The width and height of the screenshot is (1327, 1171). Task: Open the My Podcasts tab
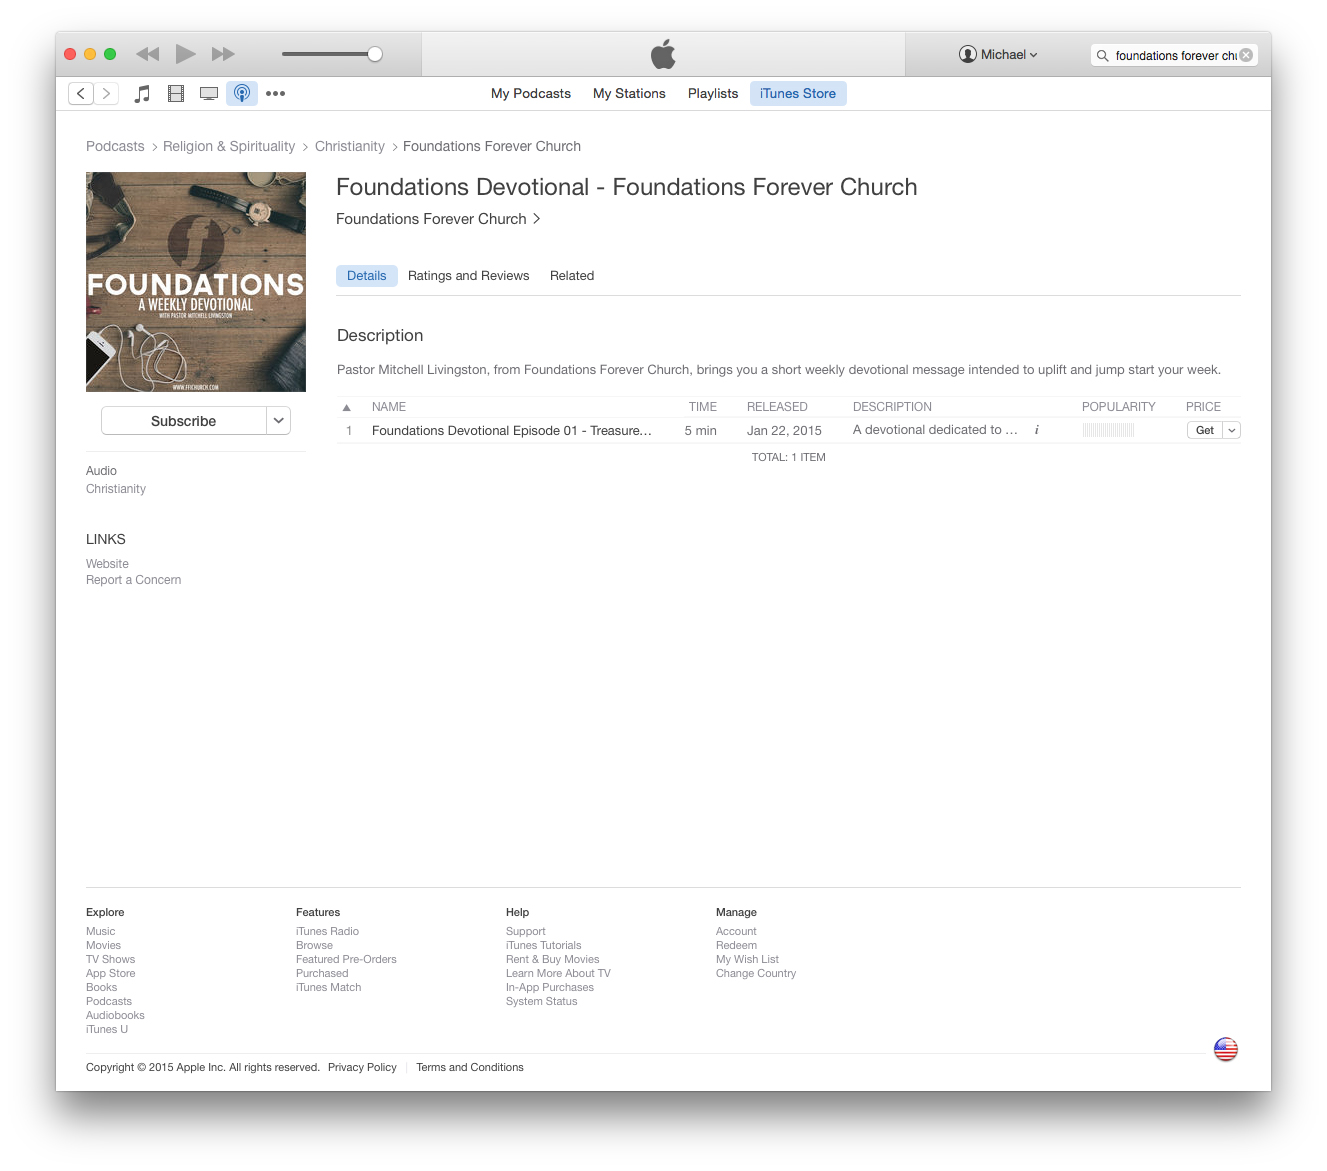[531, 93]
